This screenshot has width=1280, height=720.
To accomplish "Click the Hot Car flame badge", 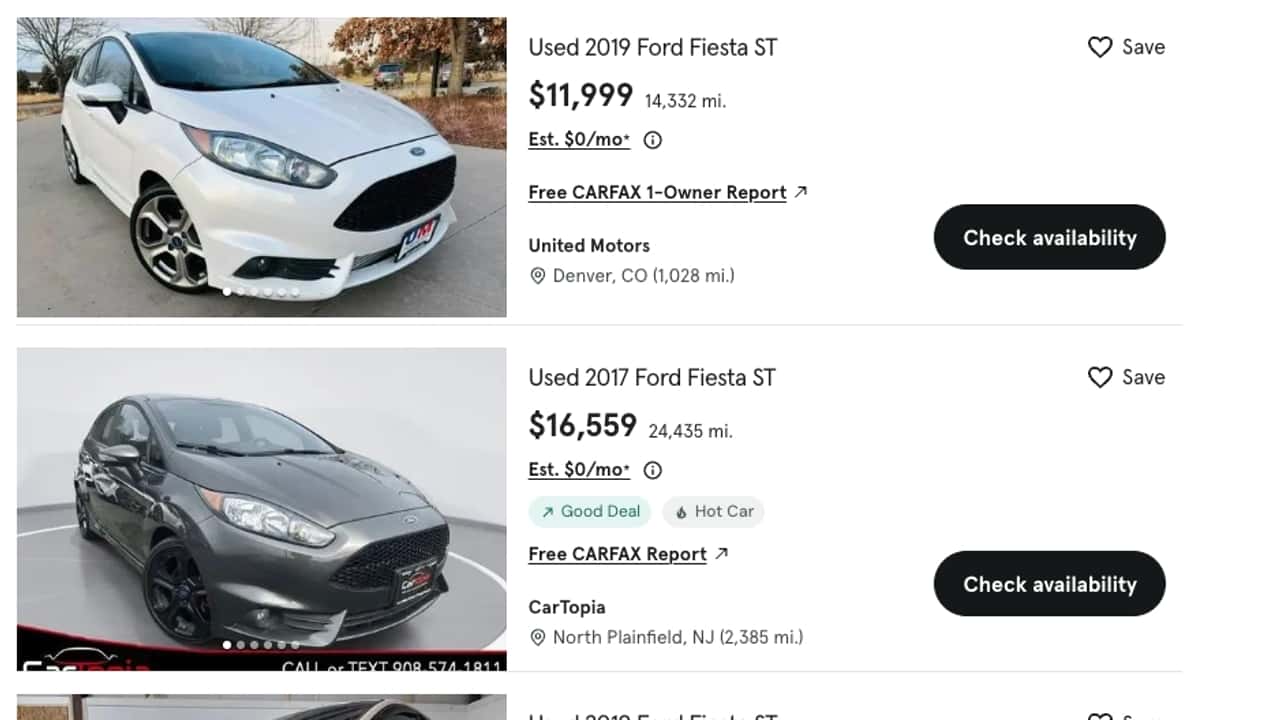I will tap(680, 511).
